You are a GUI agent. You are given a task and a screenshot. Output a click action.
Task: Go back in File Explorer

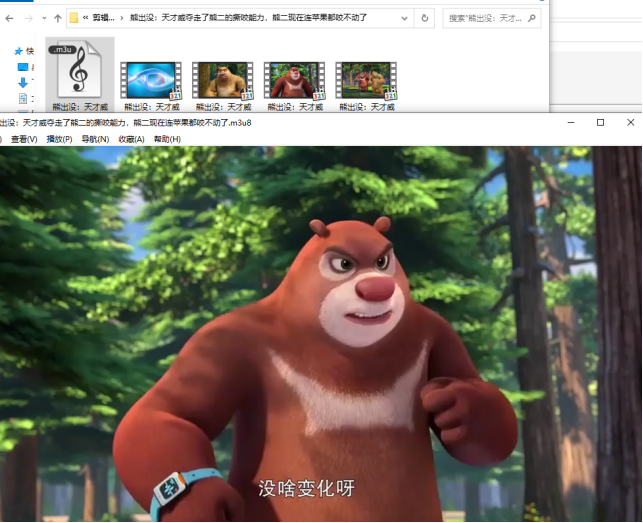click(9, 18)
